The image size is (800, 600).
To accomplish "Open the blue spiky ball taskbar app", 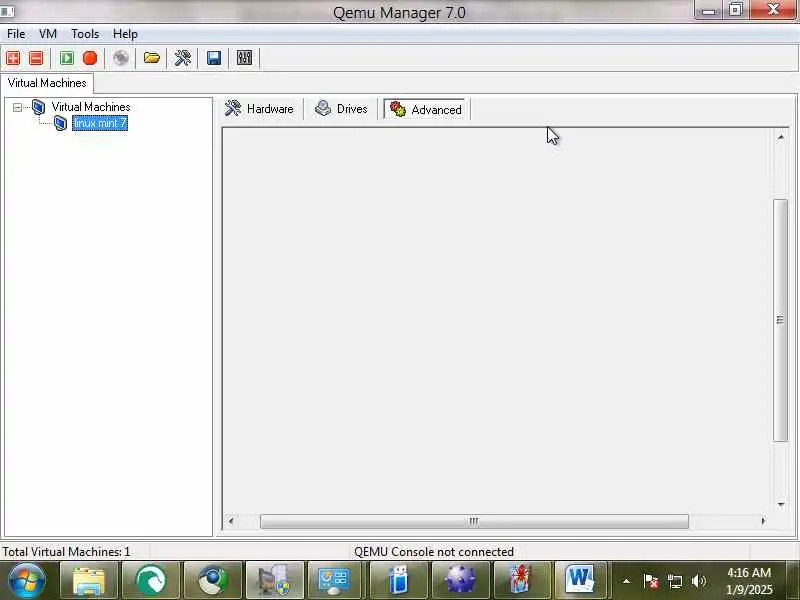I will [x=460, y=581].
